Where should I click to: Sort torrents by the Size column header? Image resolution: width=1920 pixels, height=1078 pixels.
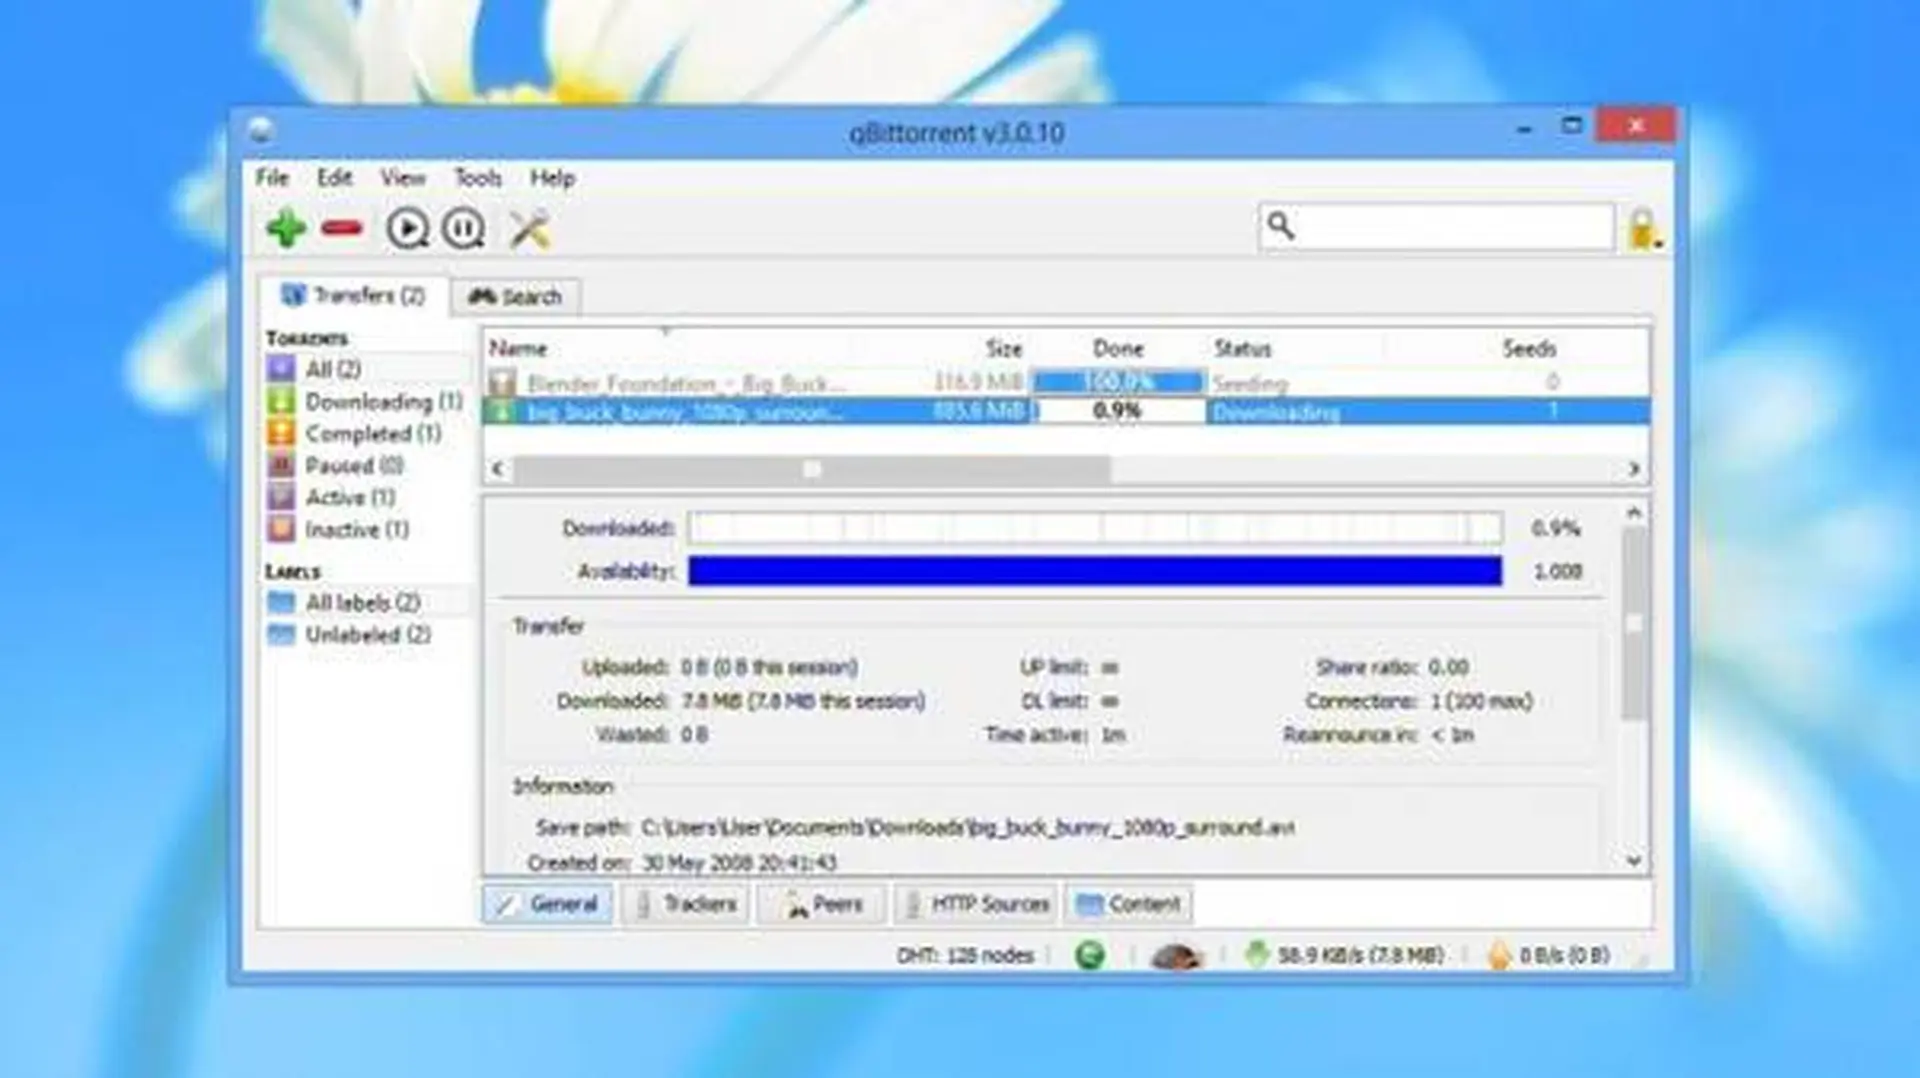point(1003,348)
